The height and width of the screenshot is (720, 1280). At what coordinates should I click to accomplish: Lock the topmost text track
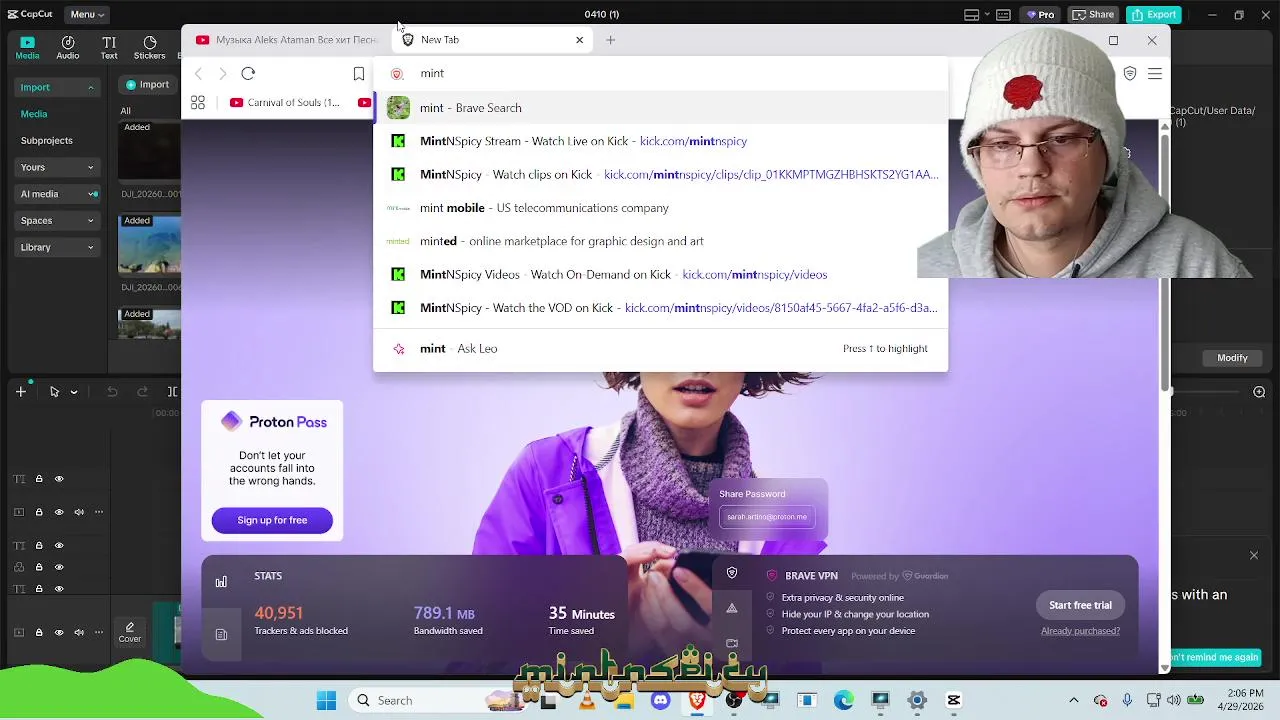coord(39,479)
